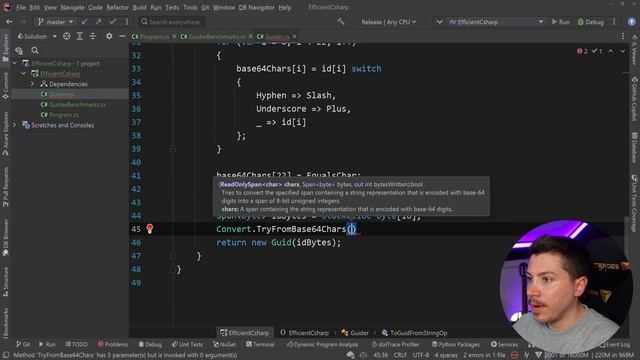
Task: Select GuiderBenchmarks.cs in the solution tree
Action: click(x=78, y=104)
